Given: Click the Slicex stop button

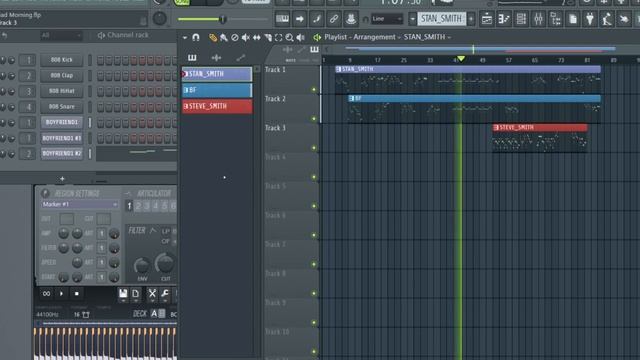Looking at the screenshot, I should tap(76, 293).
